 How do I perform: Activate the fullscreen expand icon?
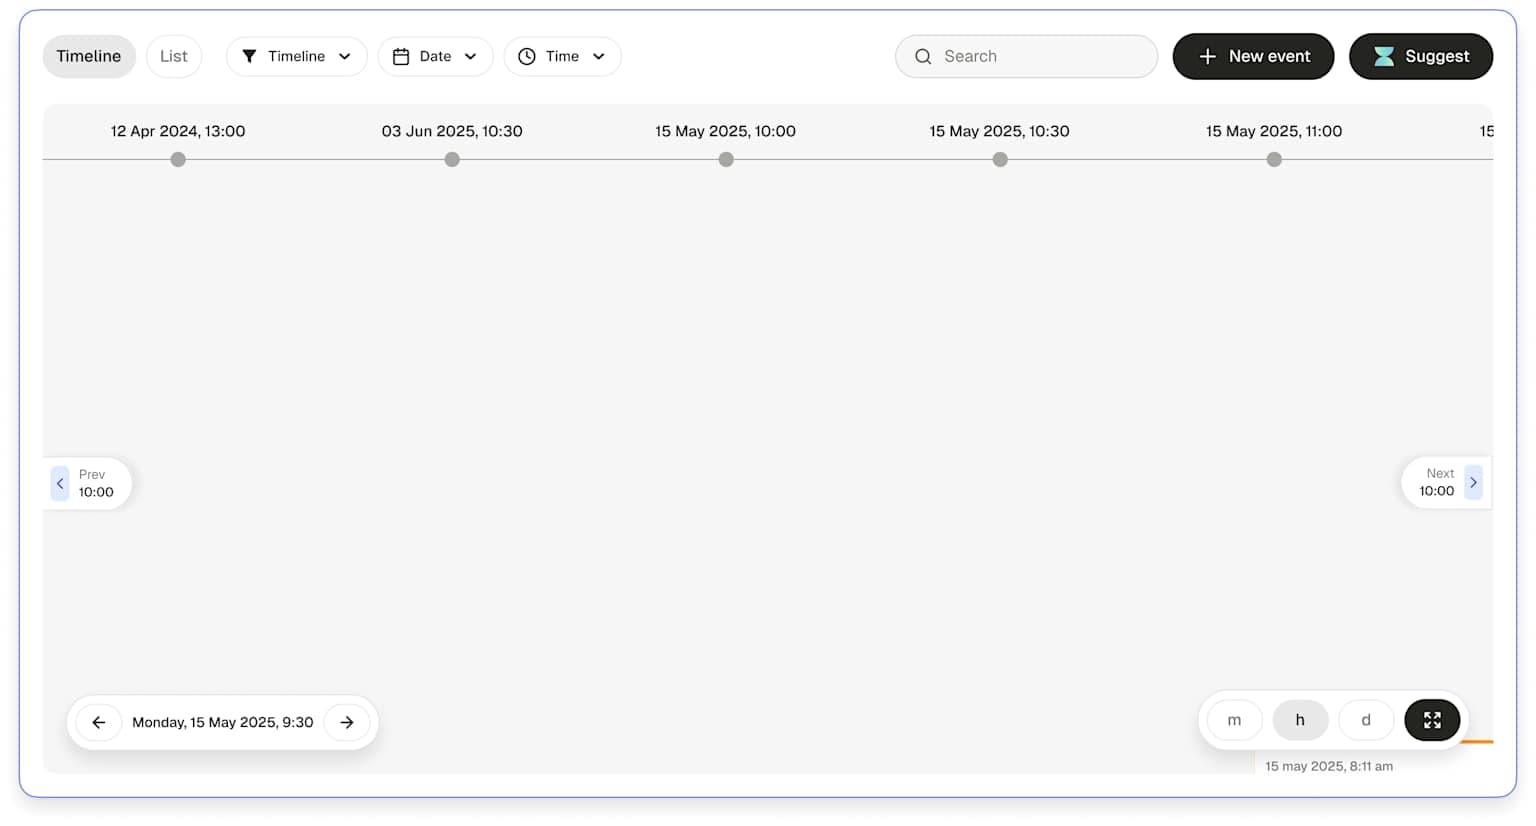click(1432, 720)
